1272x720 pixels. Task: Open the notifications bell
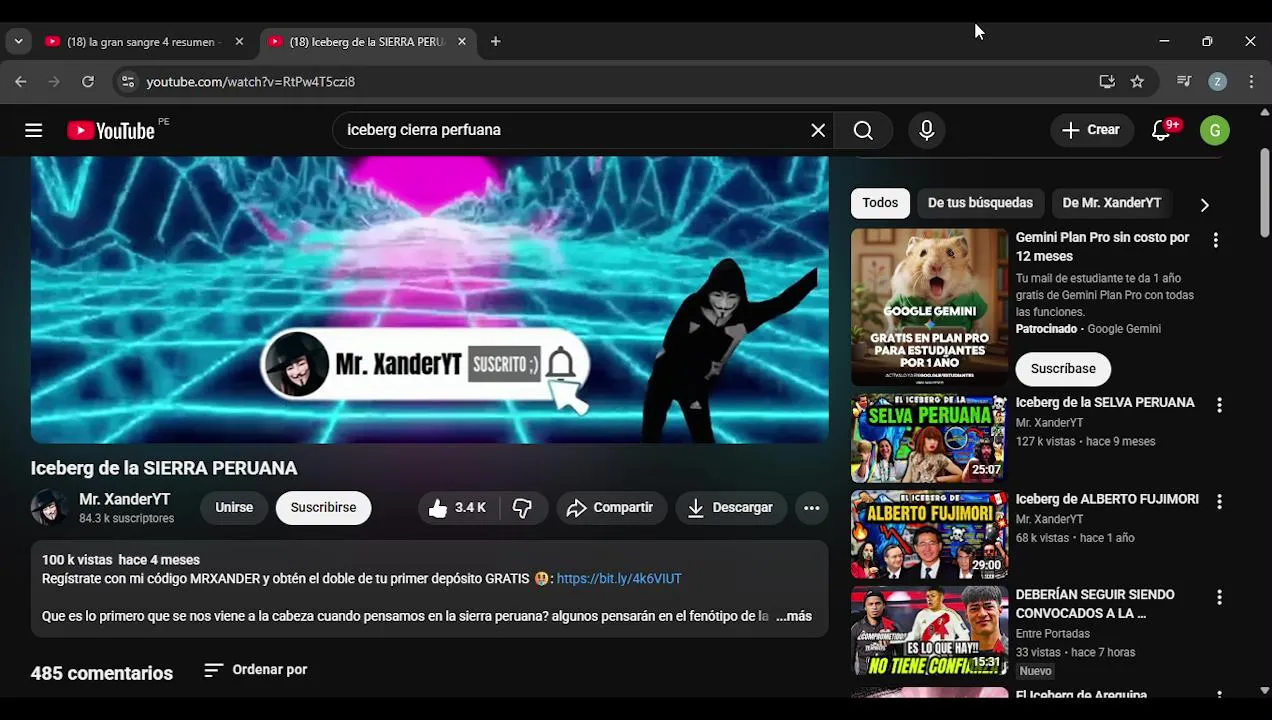[x=1161, y=130]
